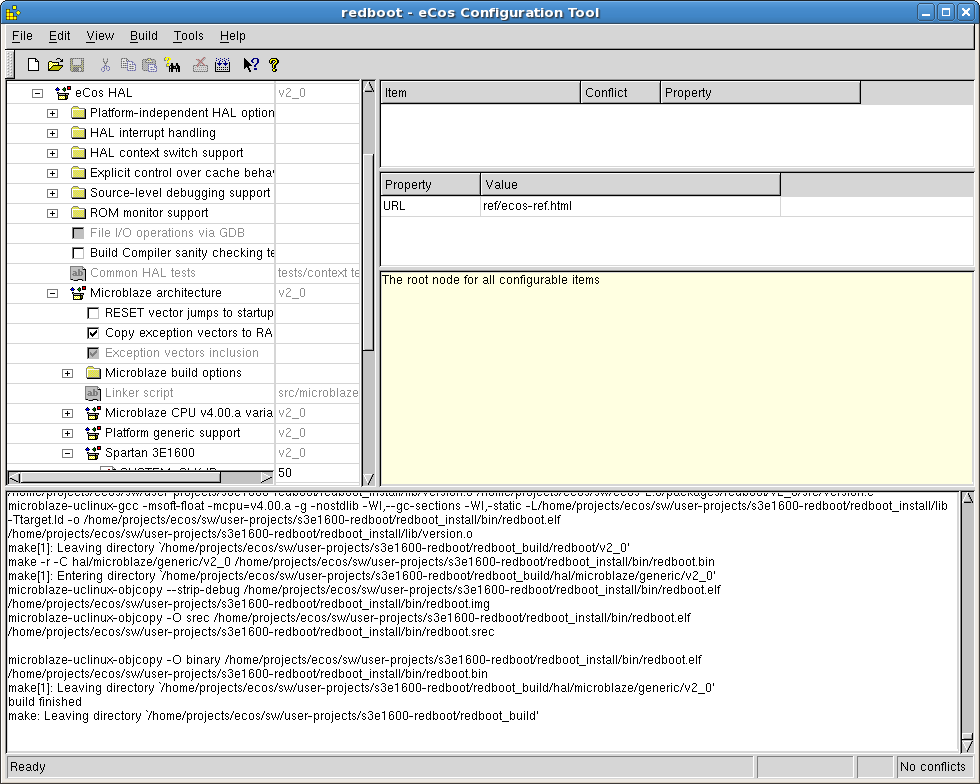Open the Tools menu
This screenshot has width=980, height=784.
pos(188,36)
